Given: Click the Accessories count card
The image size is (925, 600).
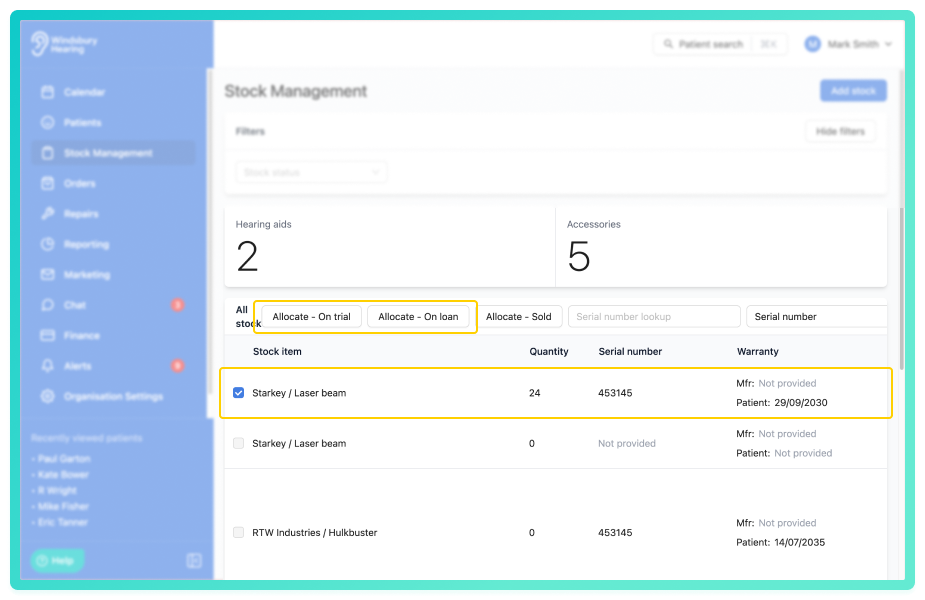Looking at the screenshot, I should pos(721,247).
